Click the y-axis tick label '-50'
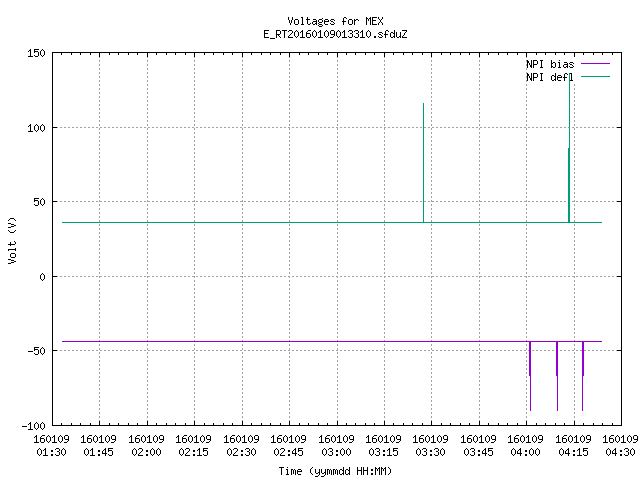The image size is (640, 480). click(x=36, y=351)
